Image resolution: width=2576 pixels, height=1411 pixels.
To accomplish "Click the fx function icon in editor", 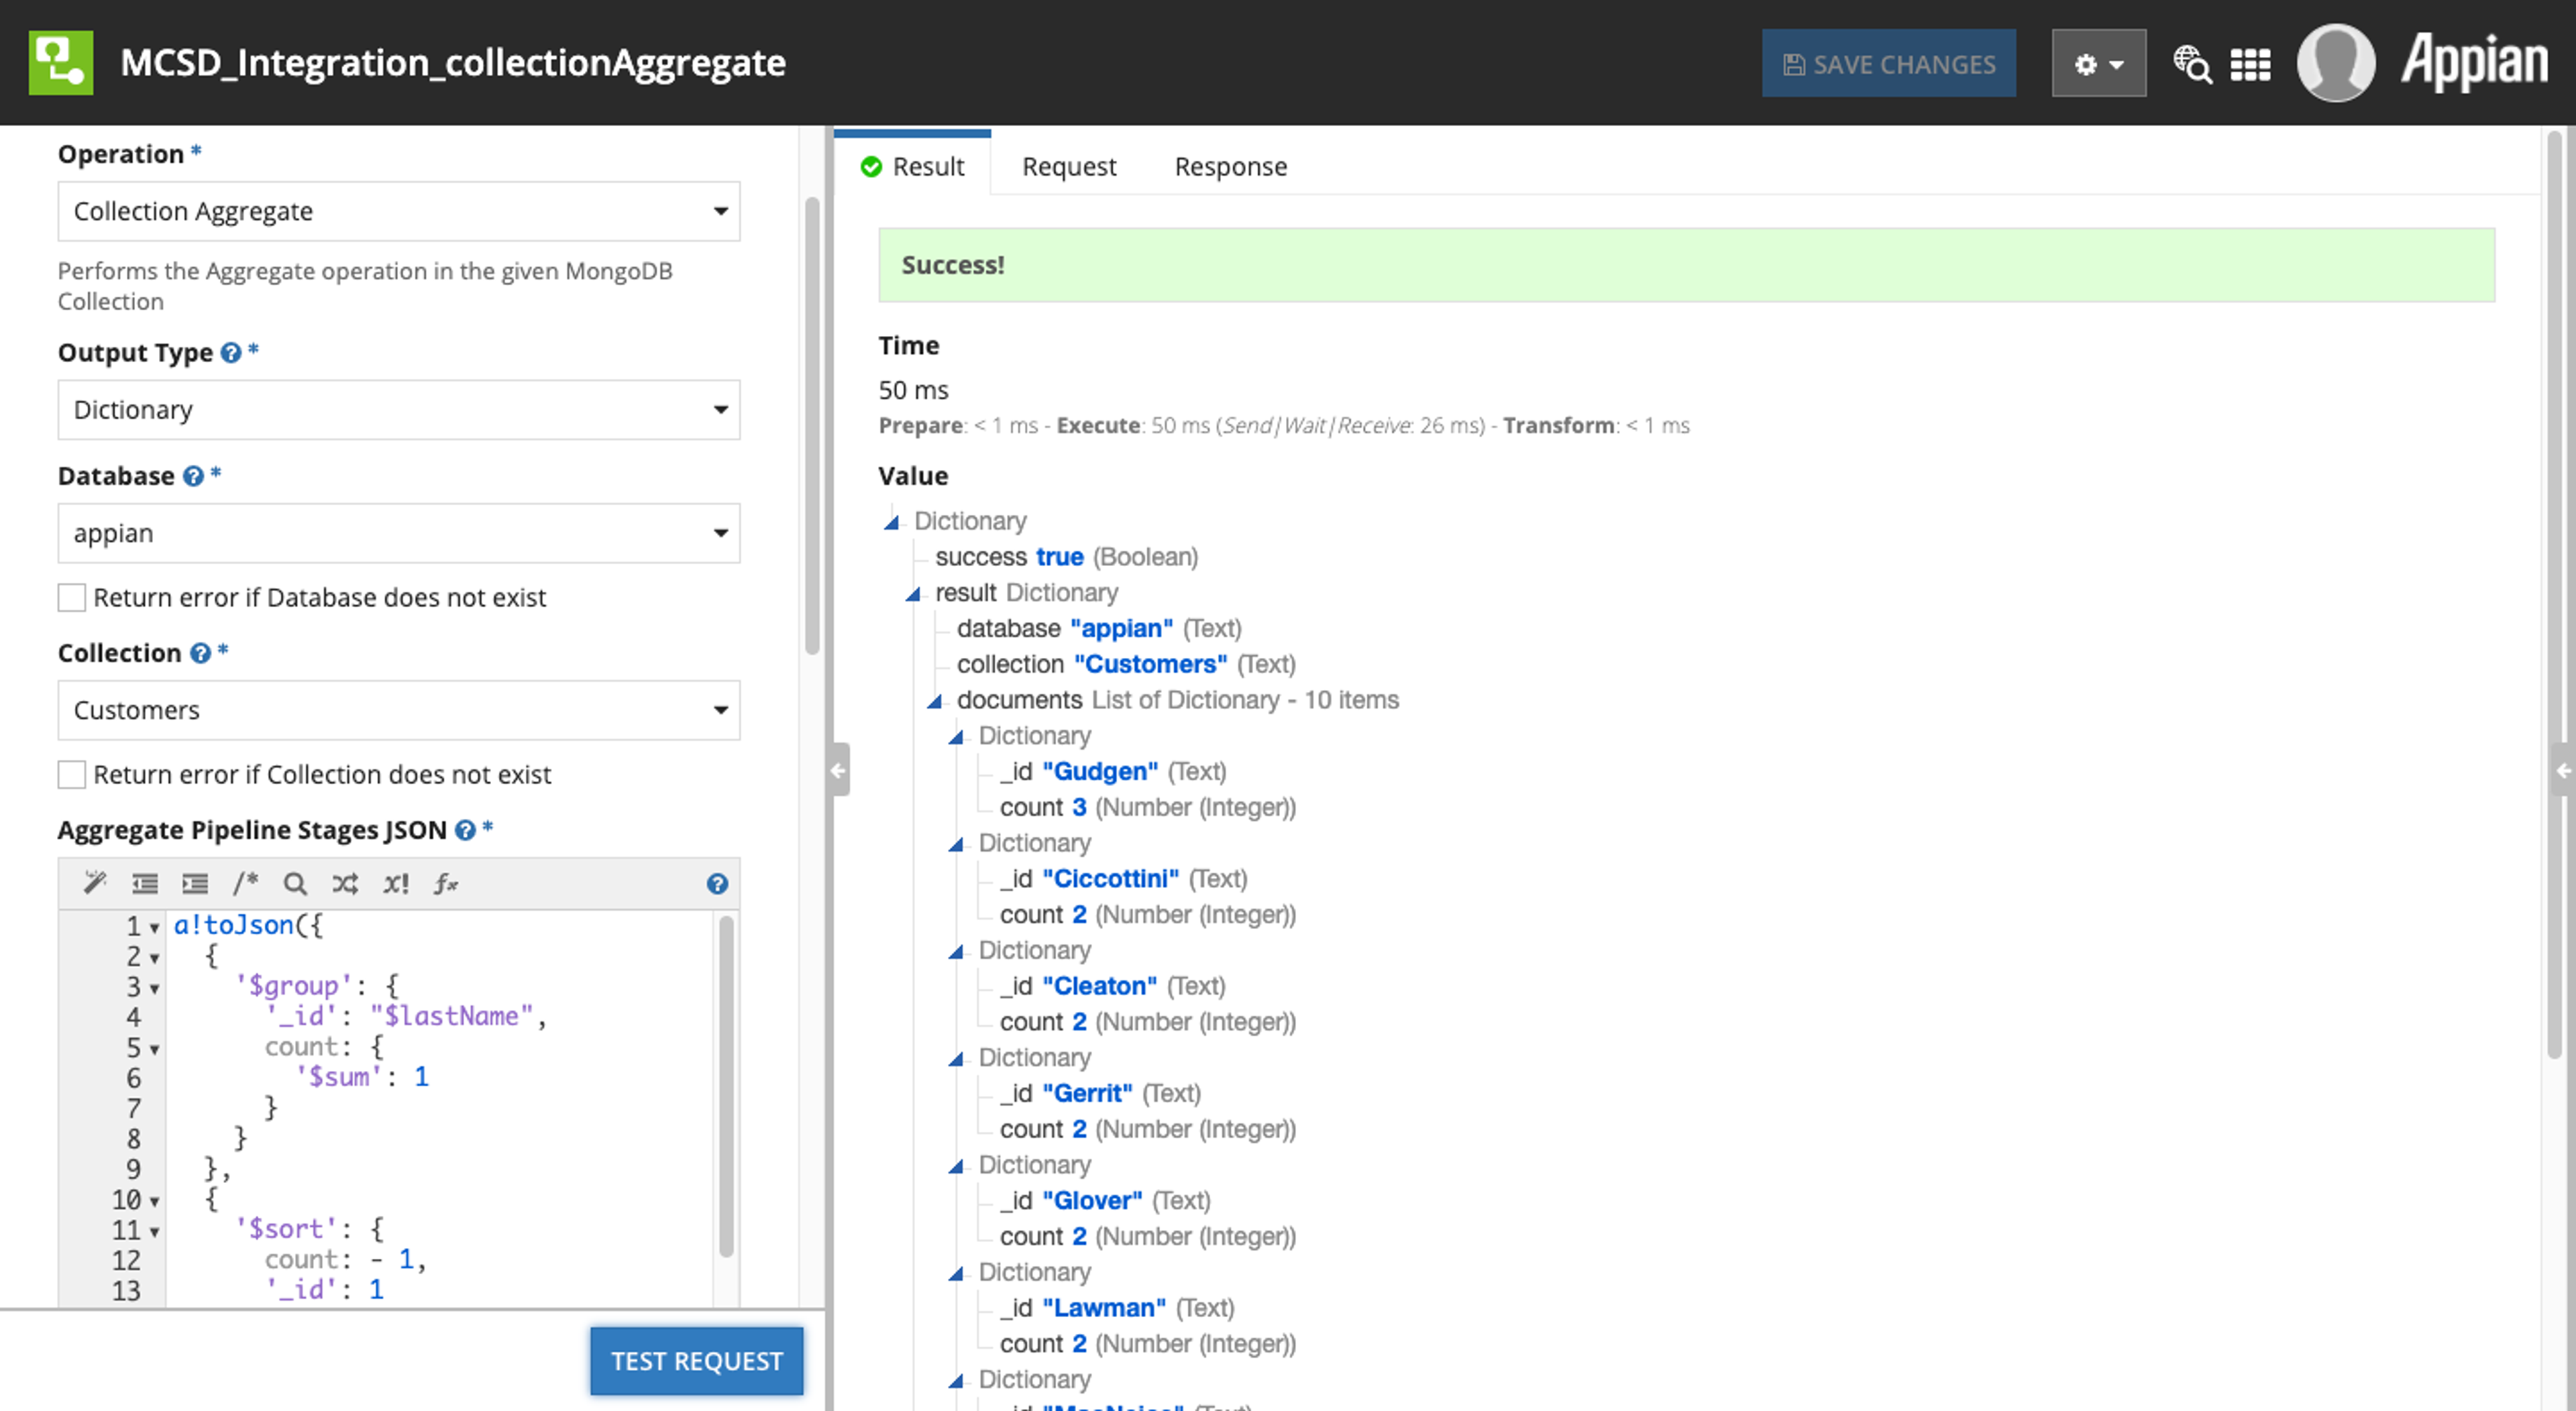I will coord(446,883).
